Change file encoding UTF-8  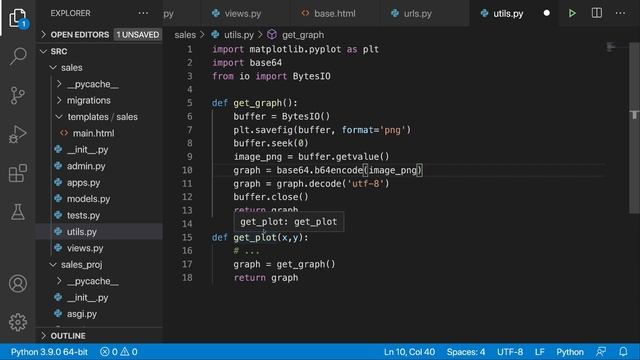click(x=510, y=352)
